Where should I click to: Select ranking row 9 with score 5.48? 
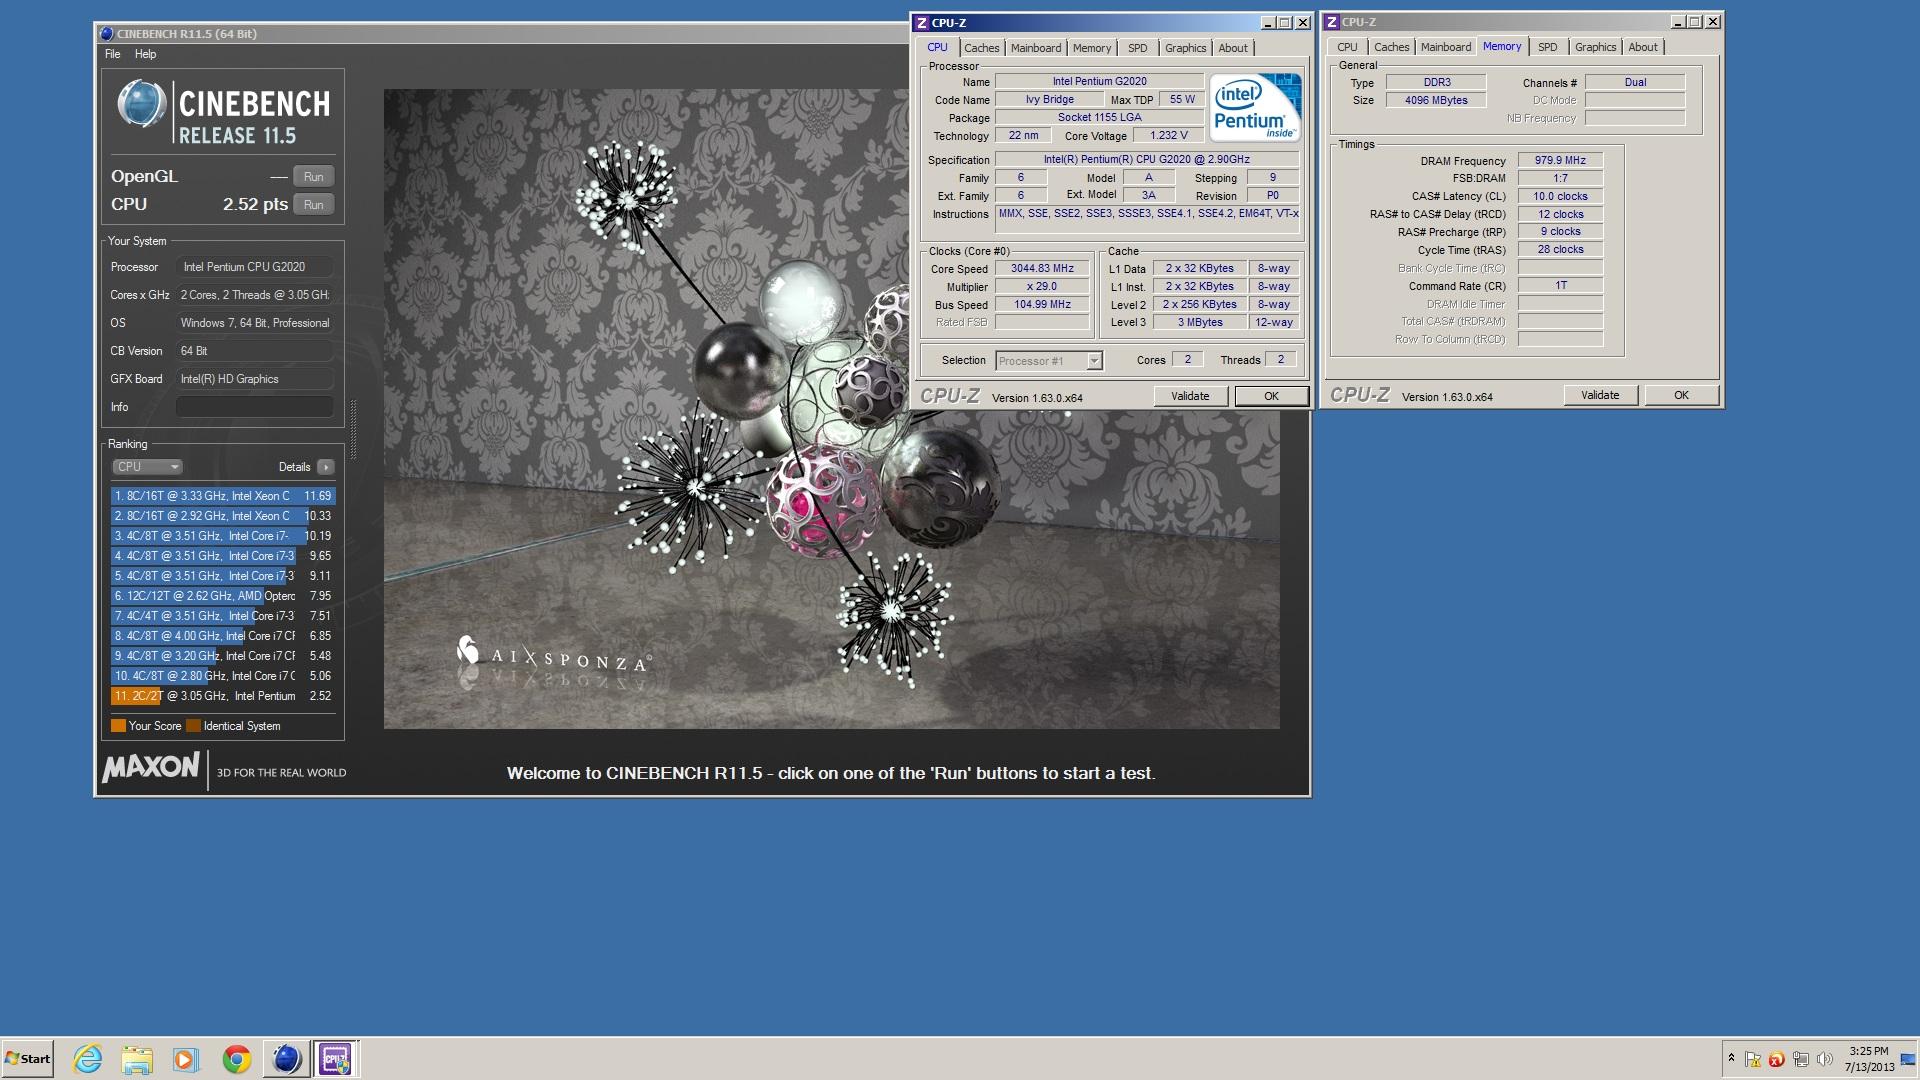tap(222, 656)
